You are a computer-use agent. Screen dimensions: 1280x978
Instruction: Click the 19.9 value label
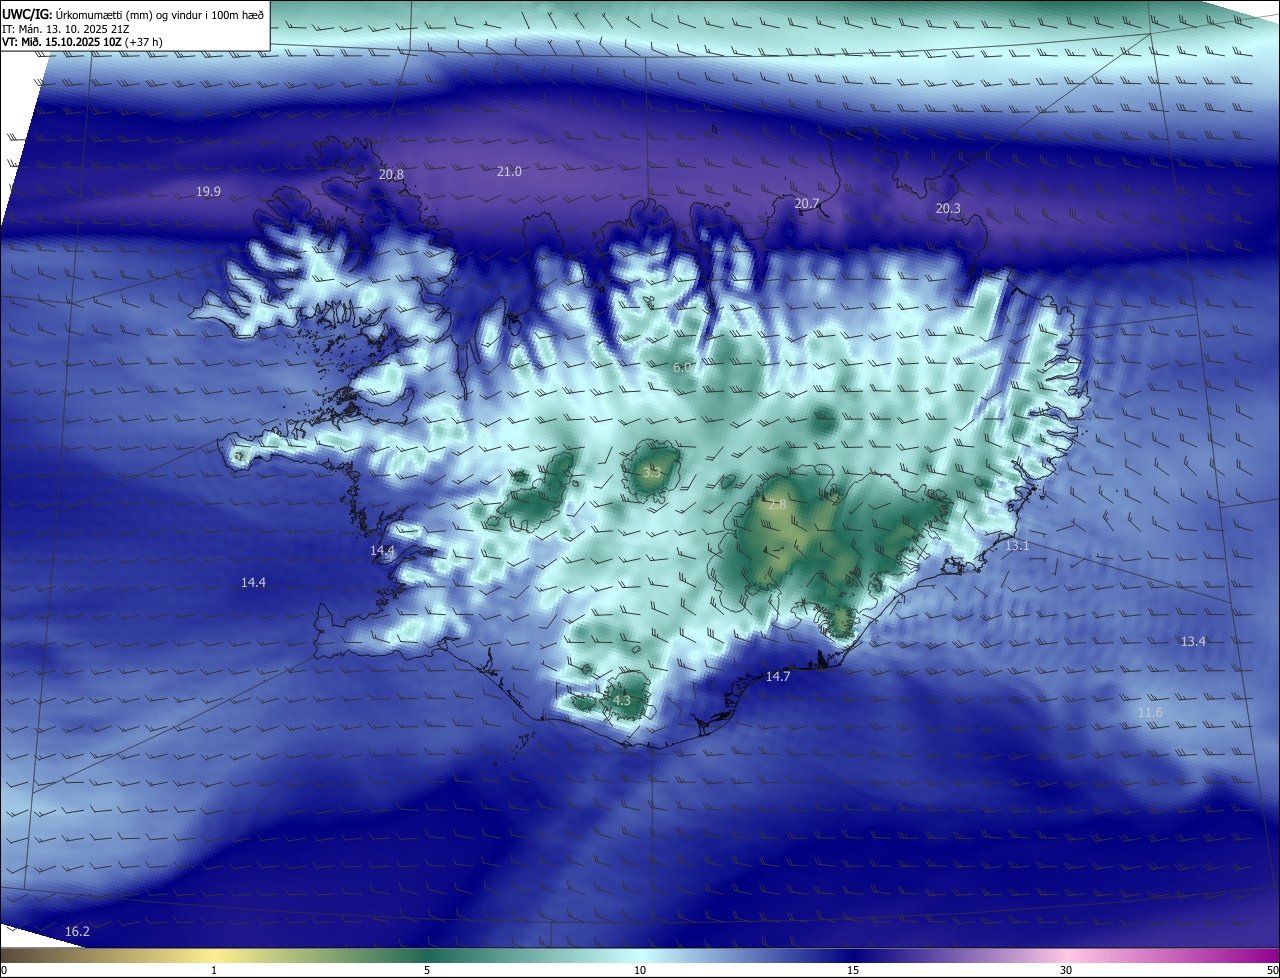pyautogui.click(x=208, y=191)
